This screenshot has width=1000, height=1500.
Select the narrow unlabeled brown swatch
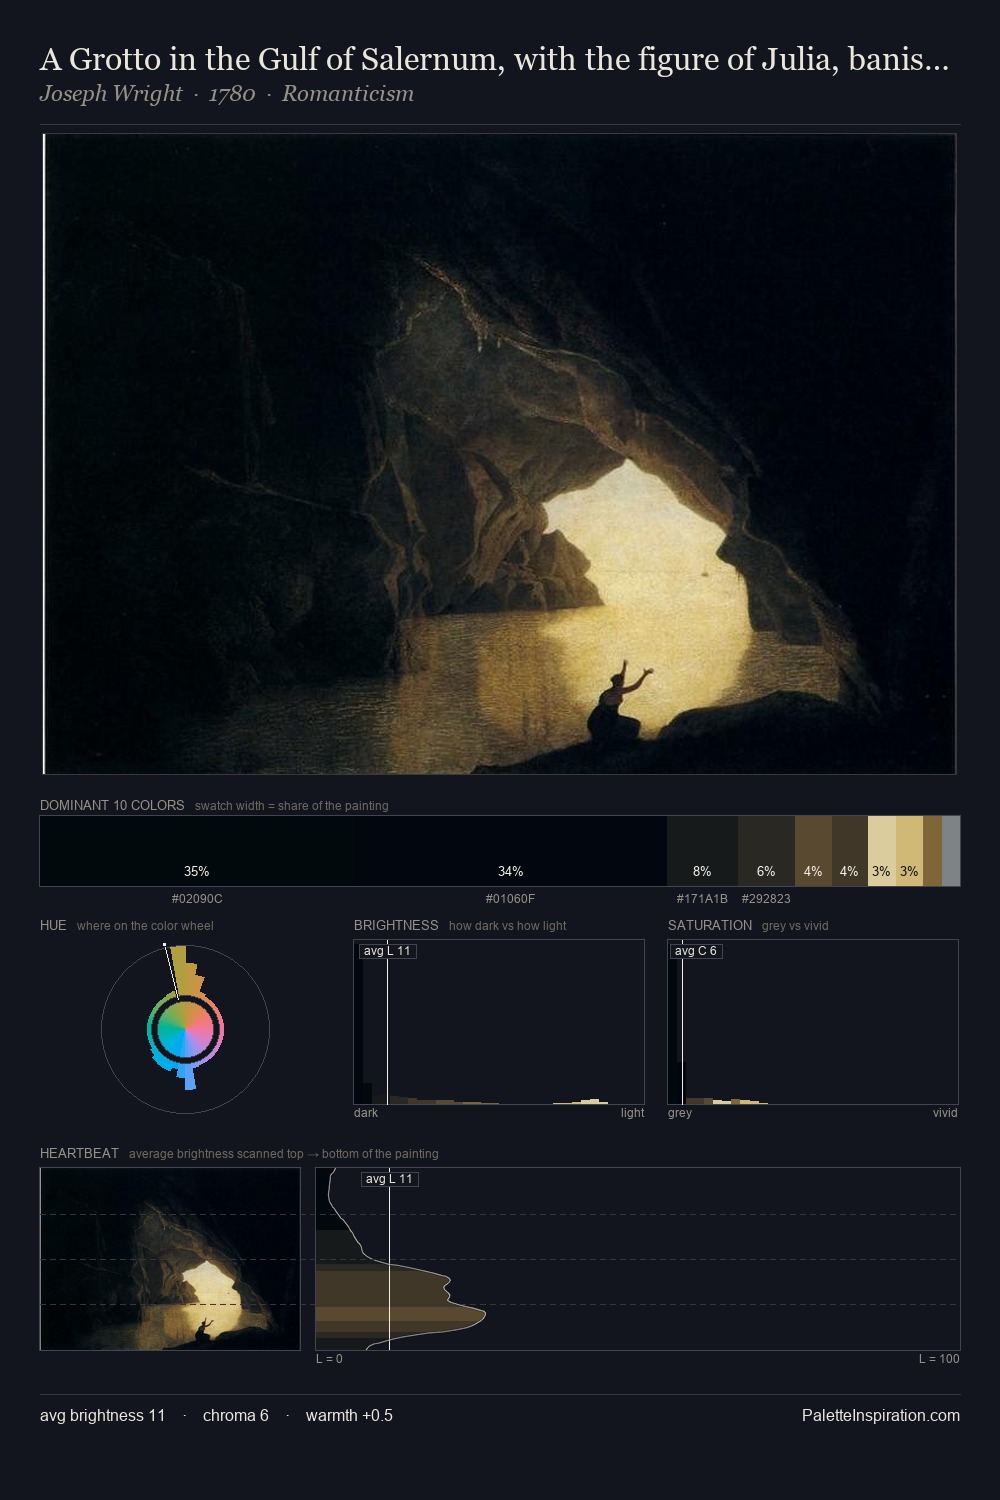(x=932, y=851)
